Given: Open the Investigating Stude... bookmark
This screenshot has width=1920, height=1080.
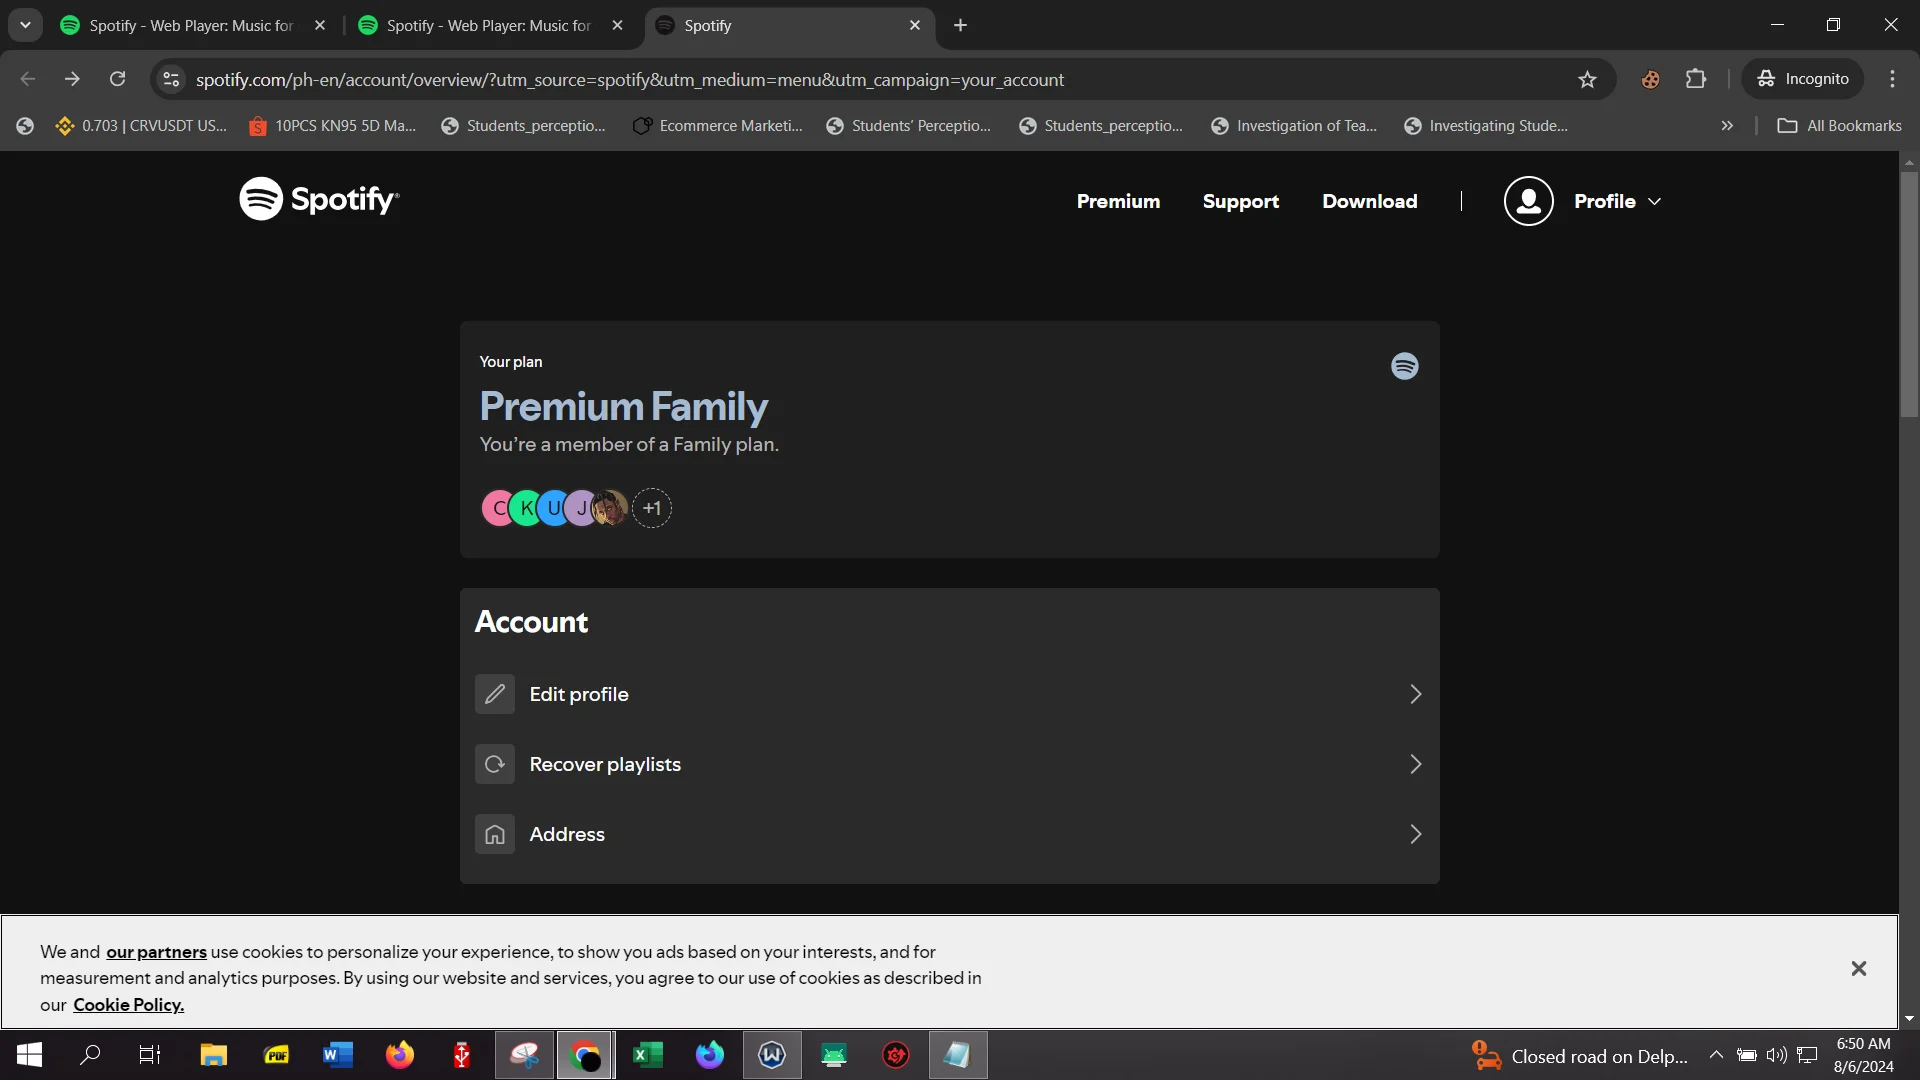Looking at the screenshot, I should pos(1486,126).
